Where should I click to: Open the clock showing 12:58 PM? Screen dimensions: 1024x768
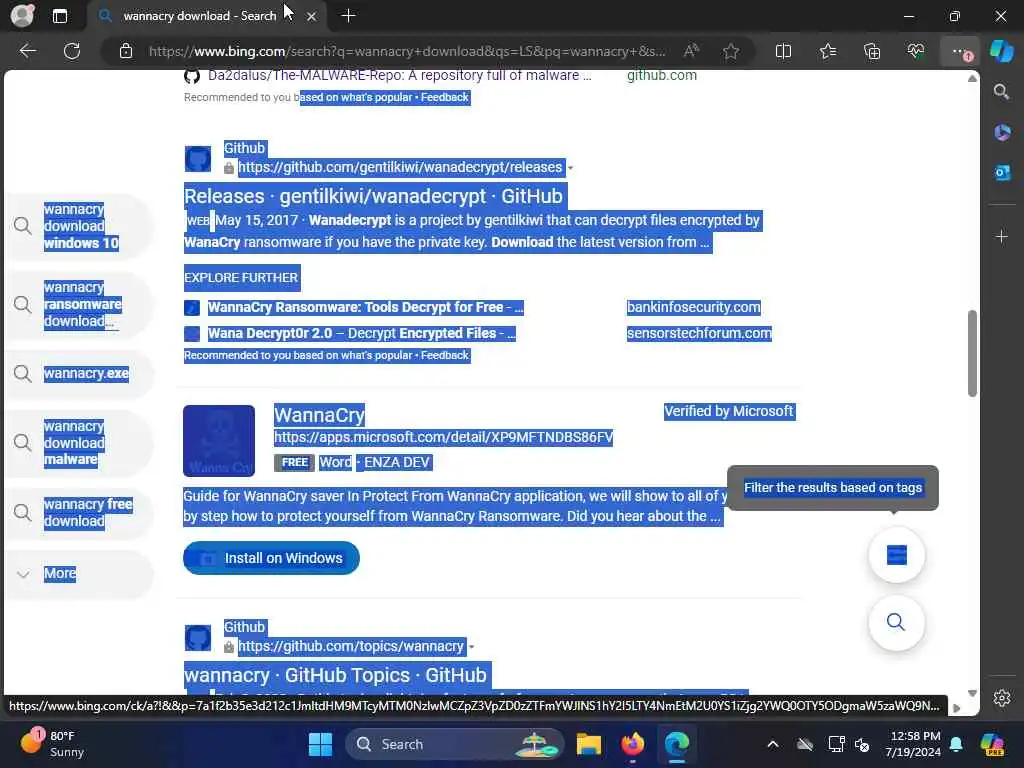[x=913, y=744]
